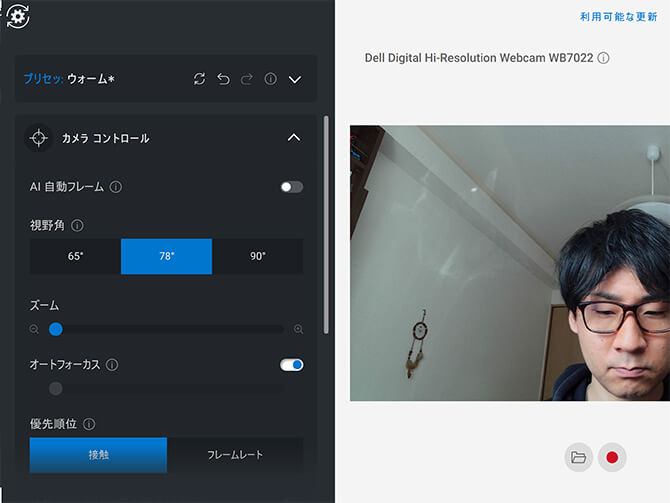Click the disabled manual focus slider
The height and width of the screenshot is (503, 670).
click(167, 388)
